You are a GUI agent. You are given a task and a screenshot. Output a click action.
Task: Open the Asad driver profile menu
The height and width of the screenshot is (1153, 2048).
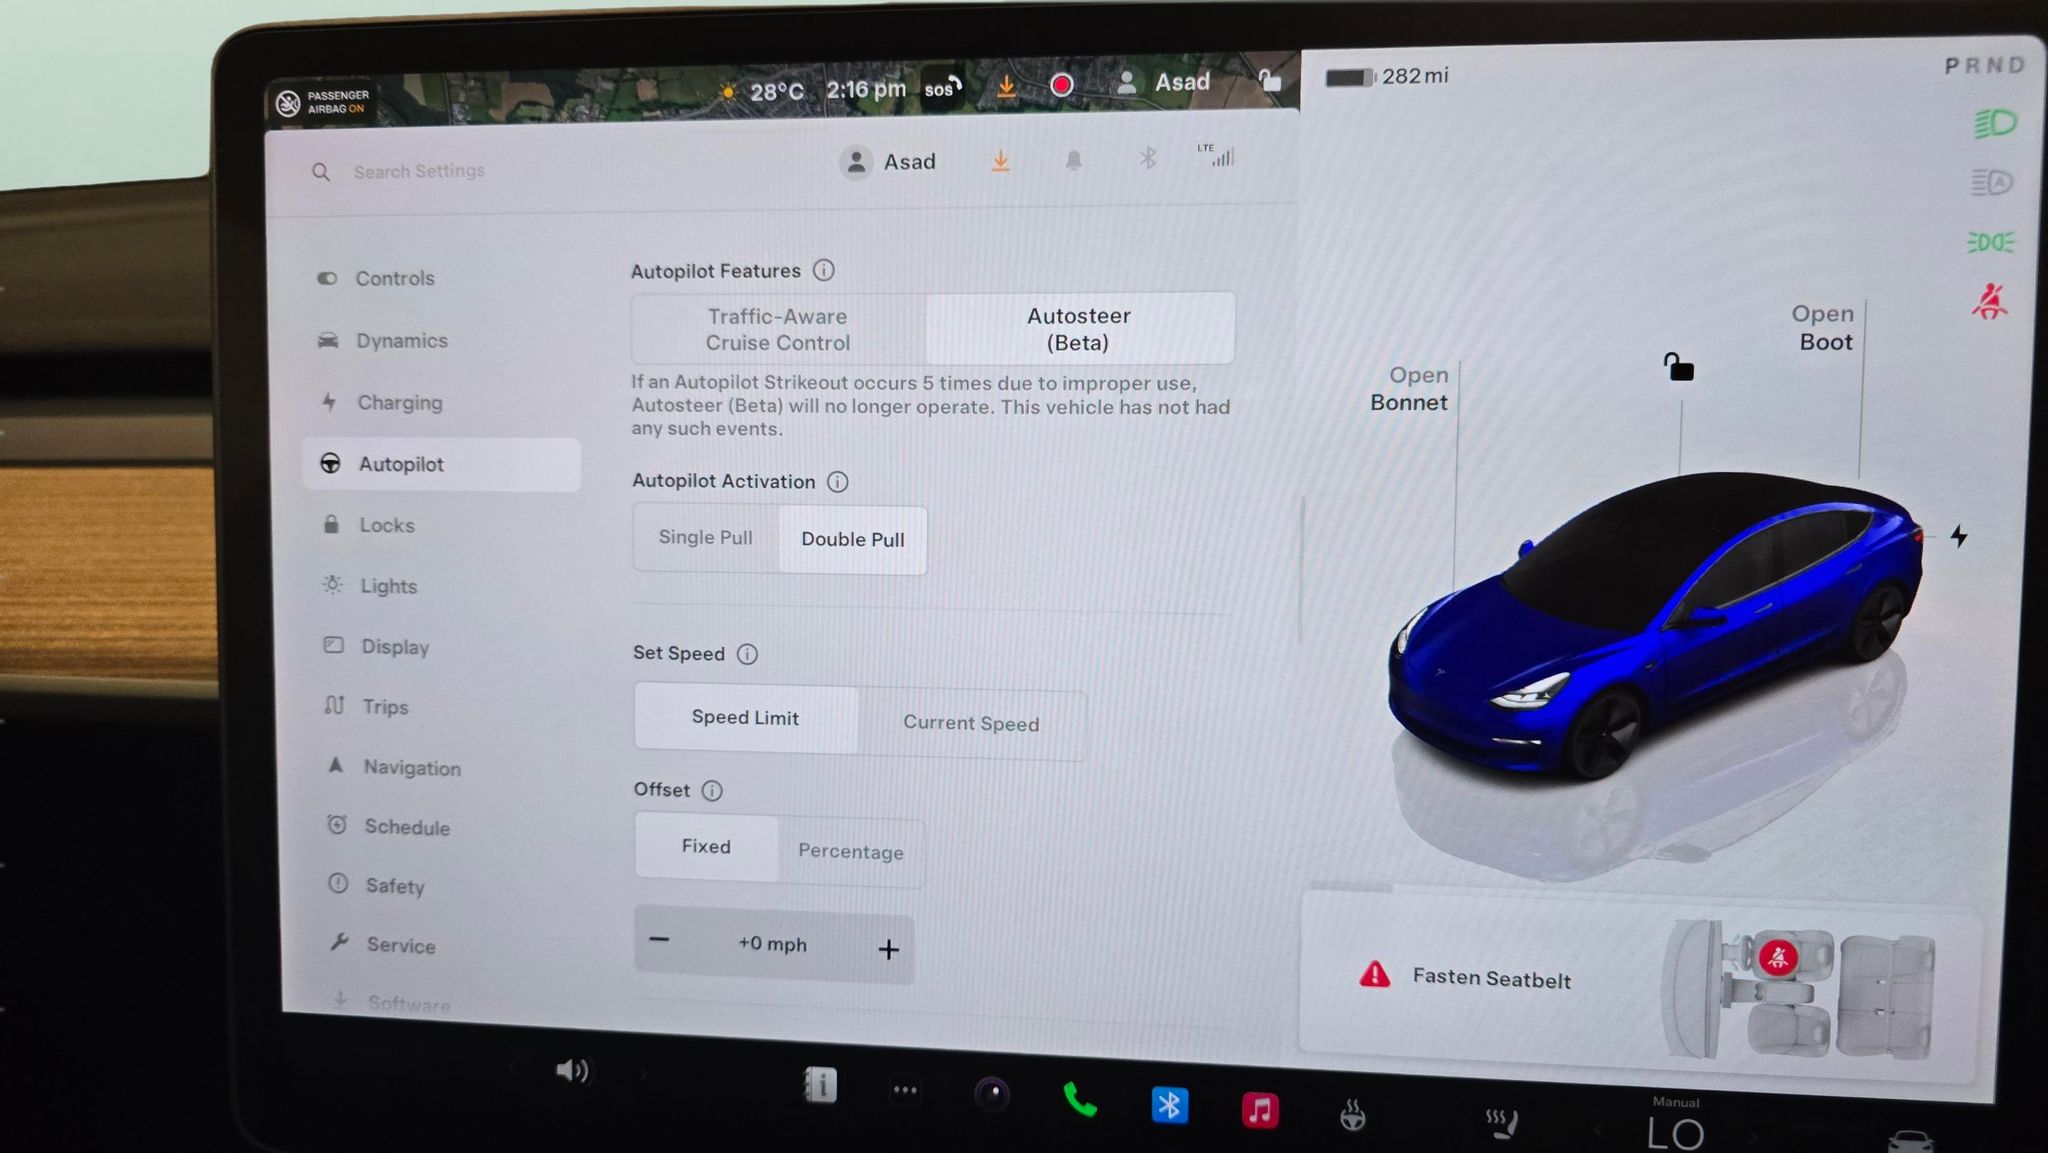click(x=888, y=161)
